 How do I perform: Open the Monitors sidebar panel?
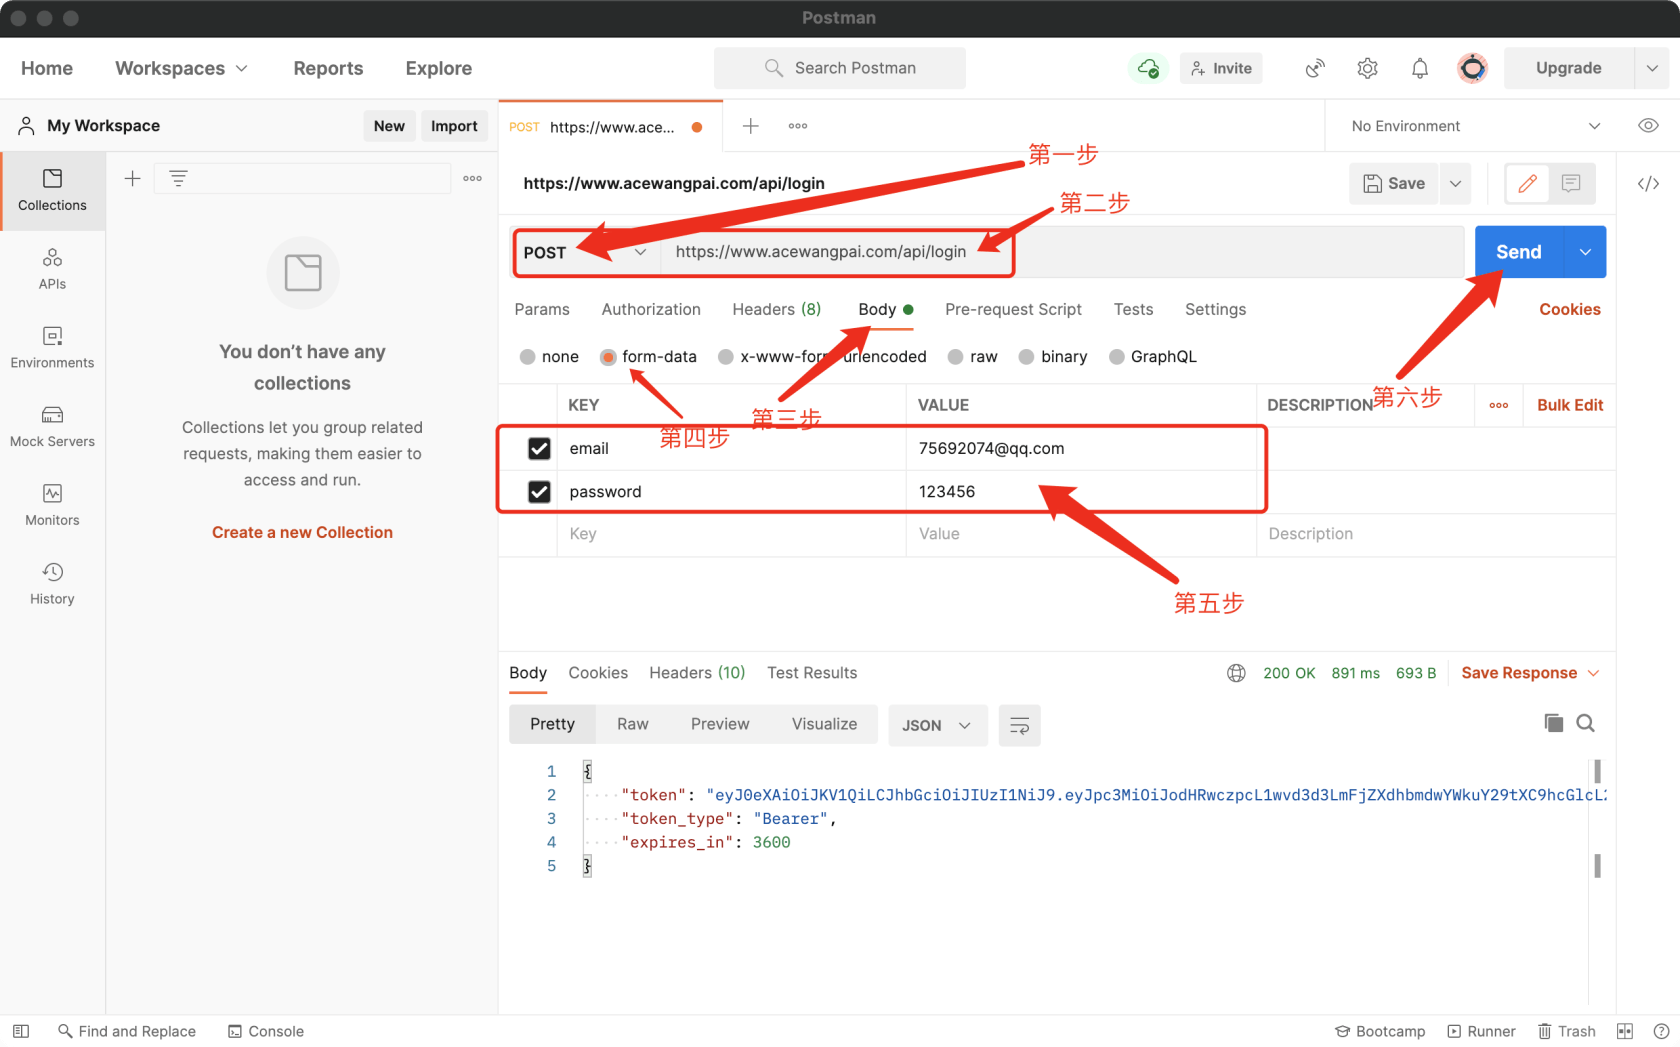pos(52,505)
